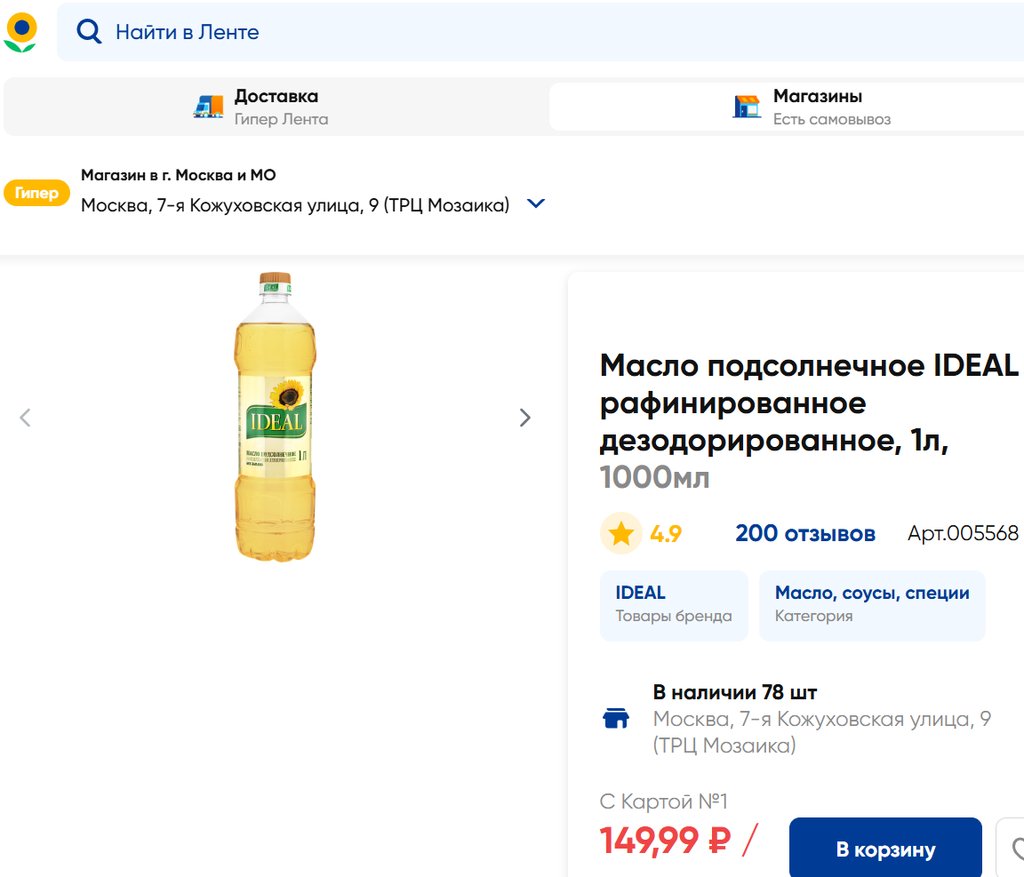Click the Lenta sunflower logo
Image resolution: width=1024 pixels, height=877 pixels.
(x=20, y=32)
